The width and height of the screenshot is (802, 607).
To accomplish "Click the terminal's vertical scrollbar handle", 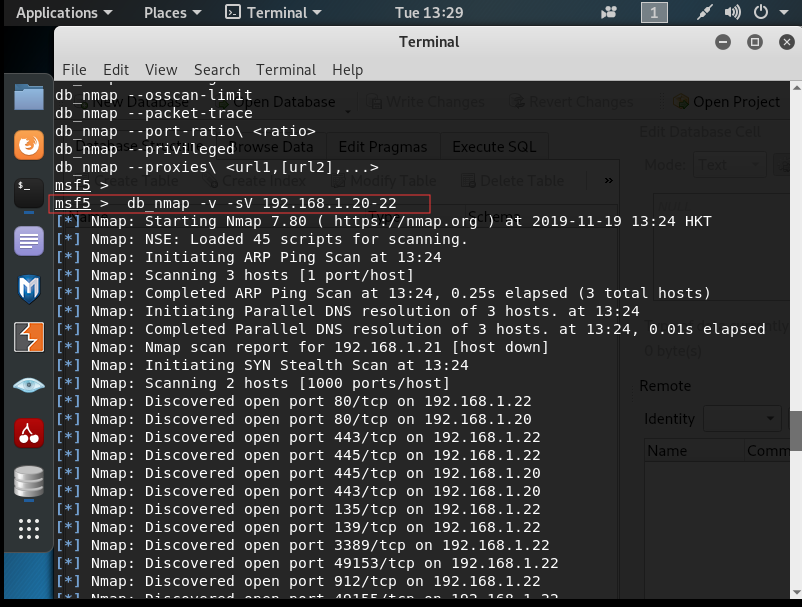I will coord(796,430).
